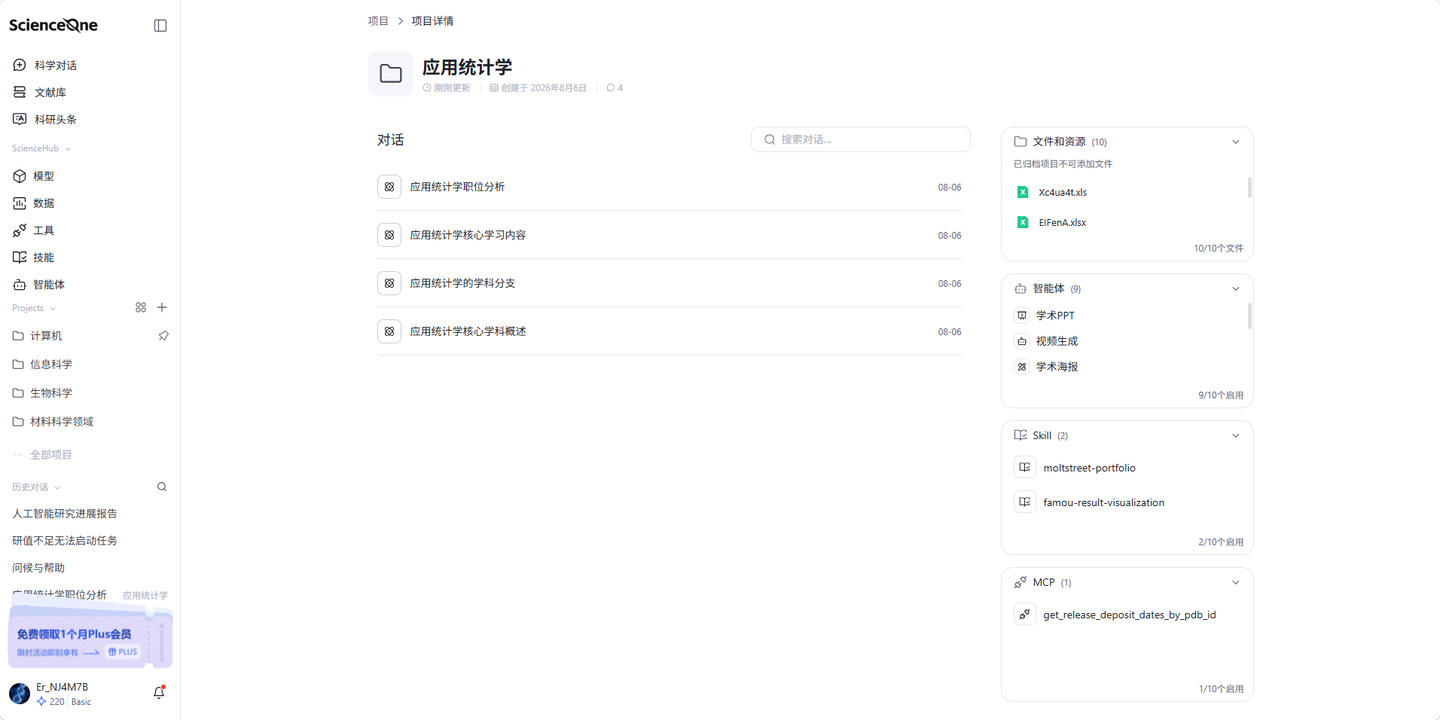This screenshot has height=720, width=1440.
Task: Collapse the ScienceHub section
Action: 68,149
